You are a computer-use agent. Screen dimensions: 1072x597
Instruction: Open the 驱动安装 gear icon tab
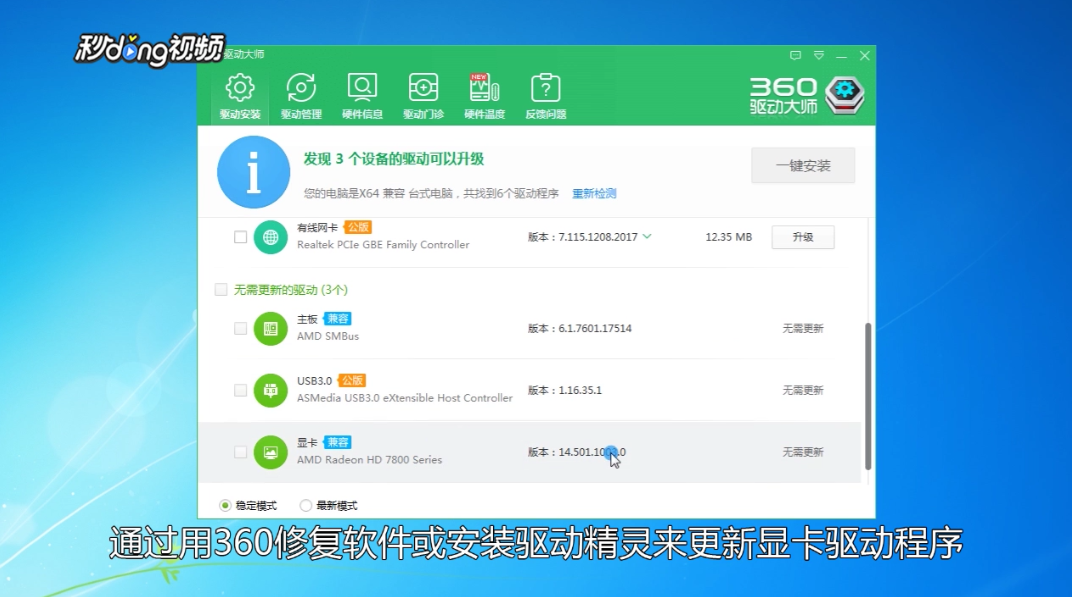pyautogui.click(x=240, y=96)
